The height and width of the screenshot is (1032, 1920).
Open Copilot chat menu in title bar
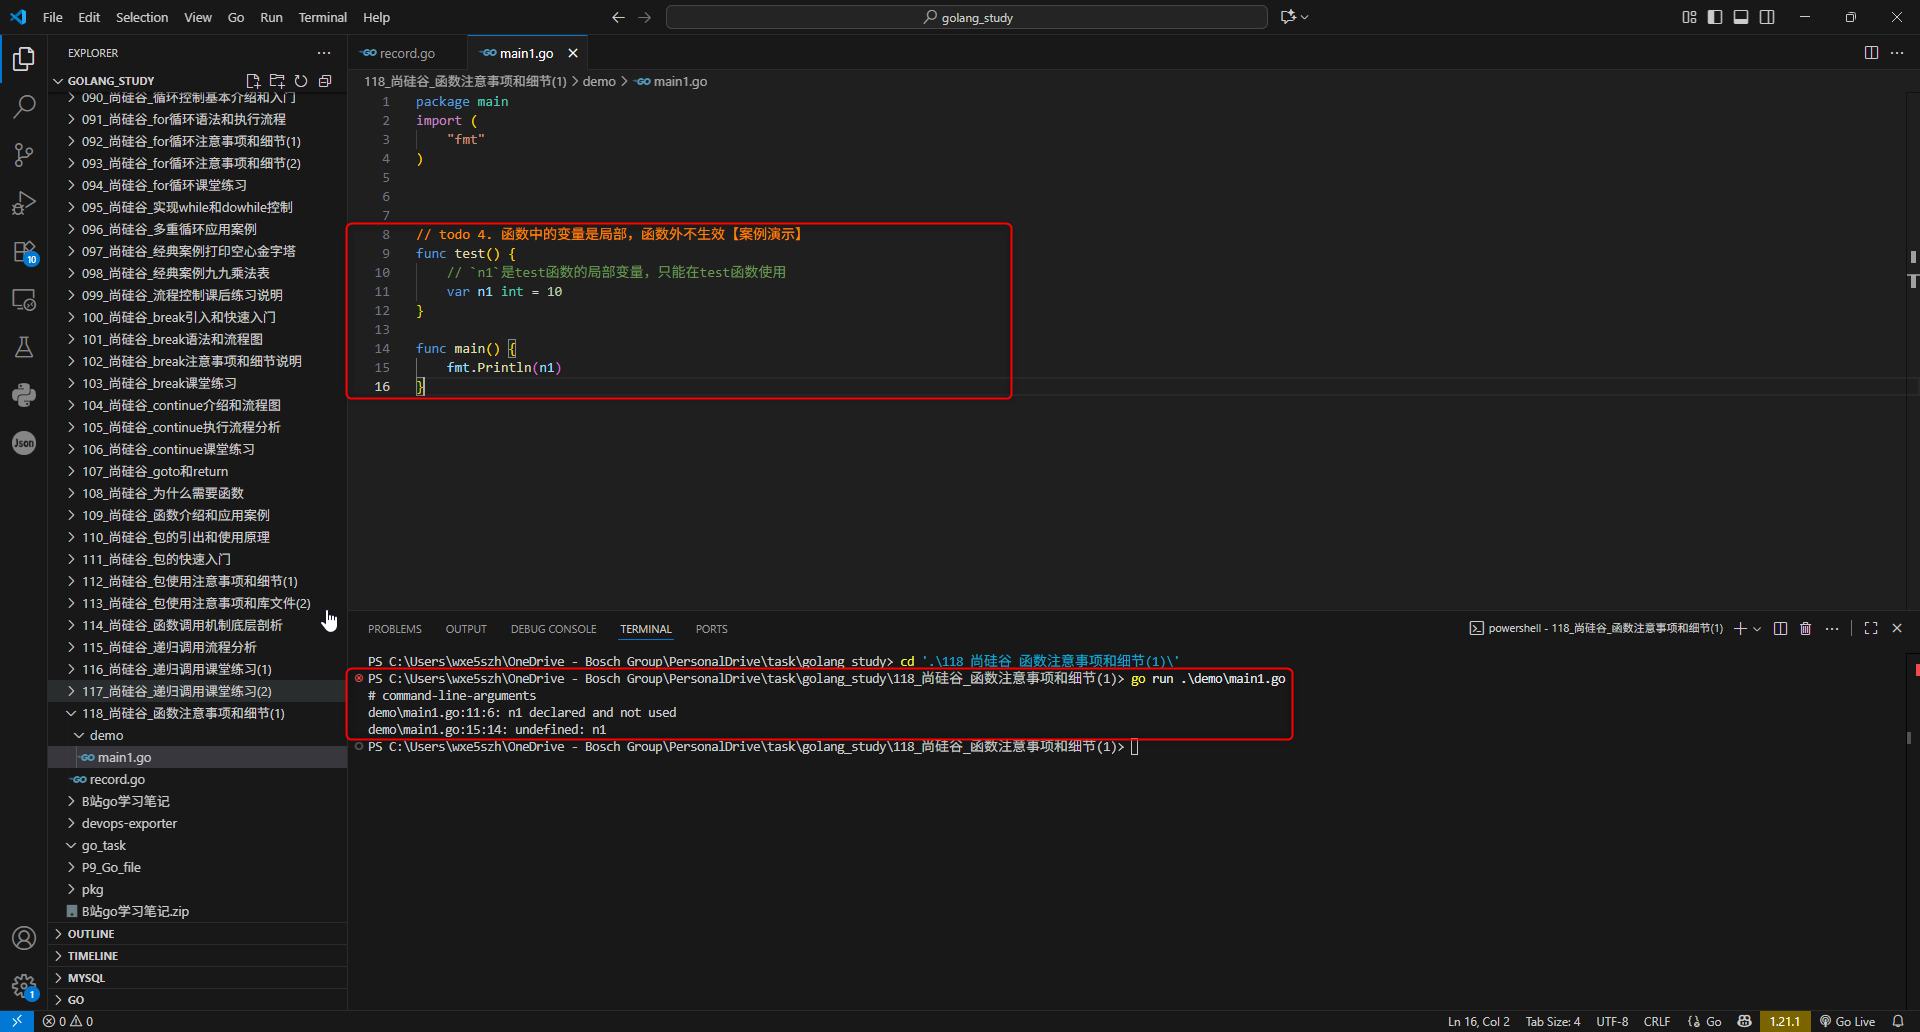click(1294, 17)
